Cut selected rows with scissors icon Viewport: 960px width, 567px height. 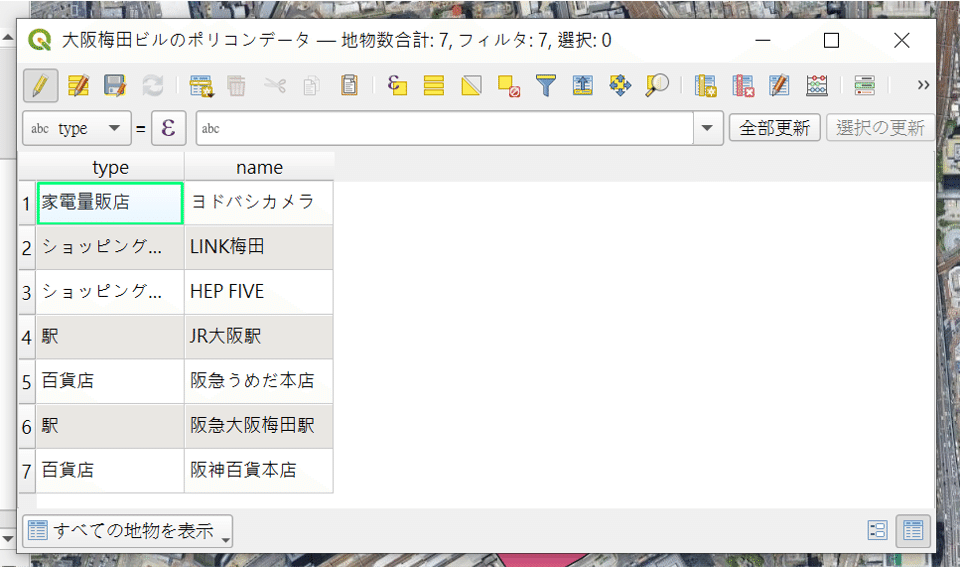coord(275,85)
